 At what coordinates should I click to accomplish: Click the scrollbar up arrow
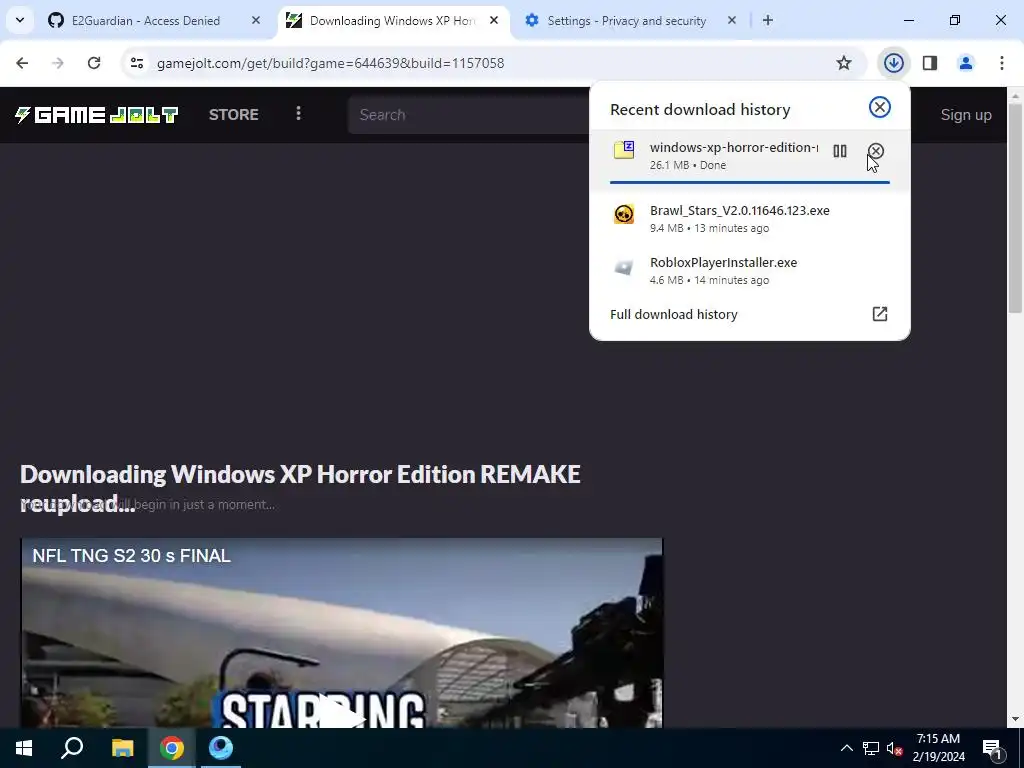point(1015,96)
